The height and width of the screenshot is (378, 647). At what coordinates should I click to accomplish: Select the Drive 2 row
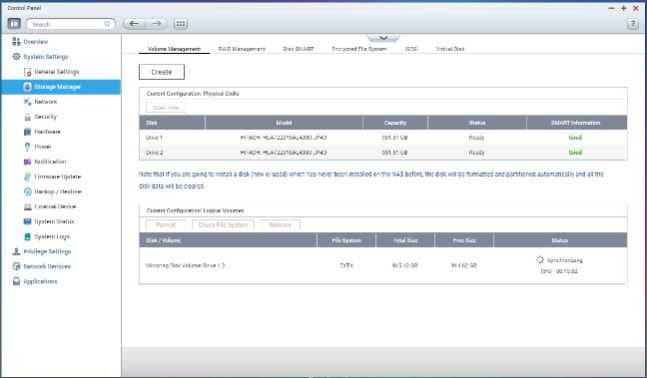[383, 152]
